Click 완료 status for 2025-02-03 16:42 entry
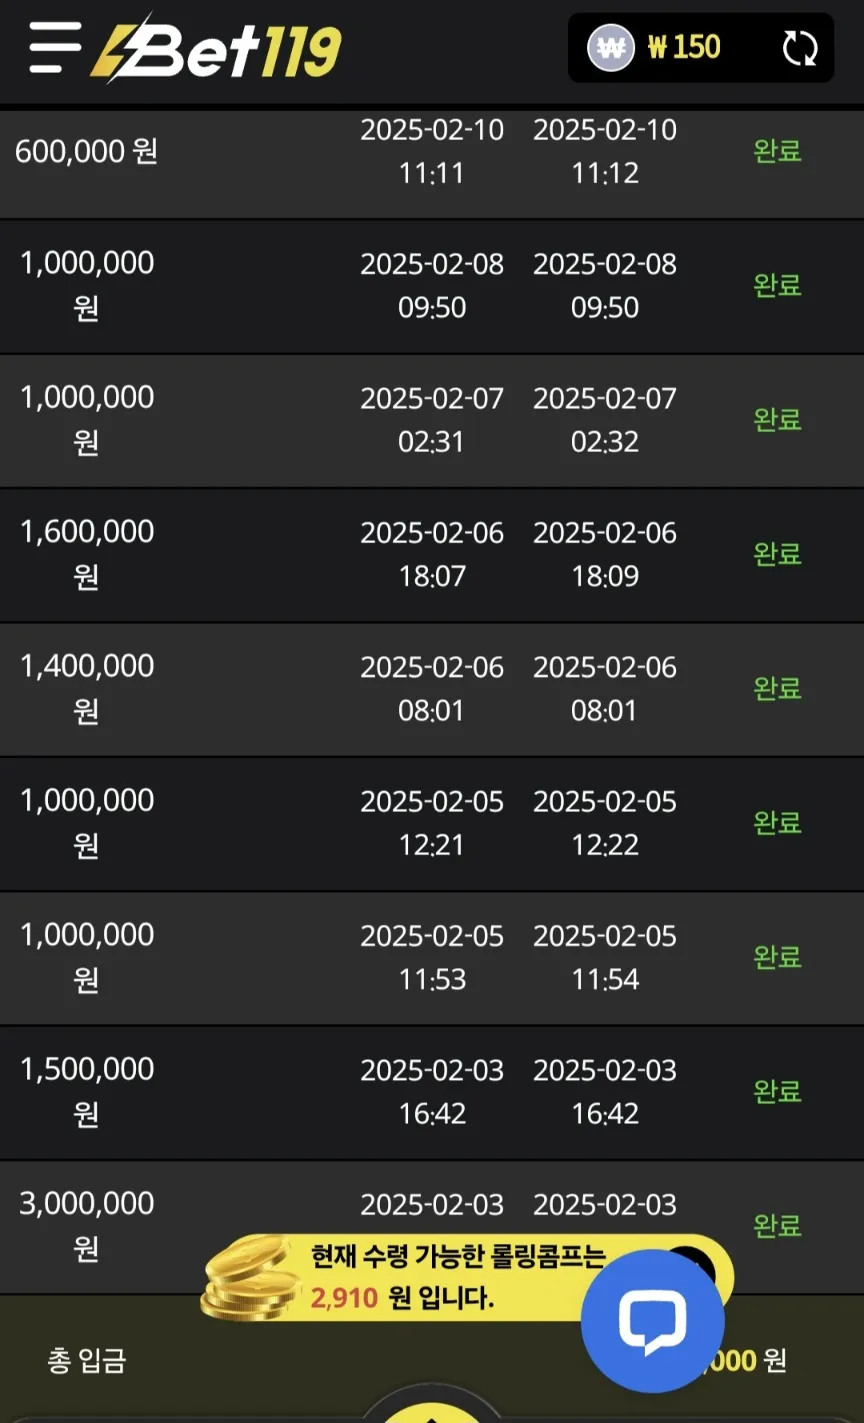Image resolution: width=864 pixels, height=1423 pixels. tap(778, 1091)
